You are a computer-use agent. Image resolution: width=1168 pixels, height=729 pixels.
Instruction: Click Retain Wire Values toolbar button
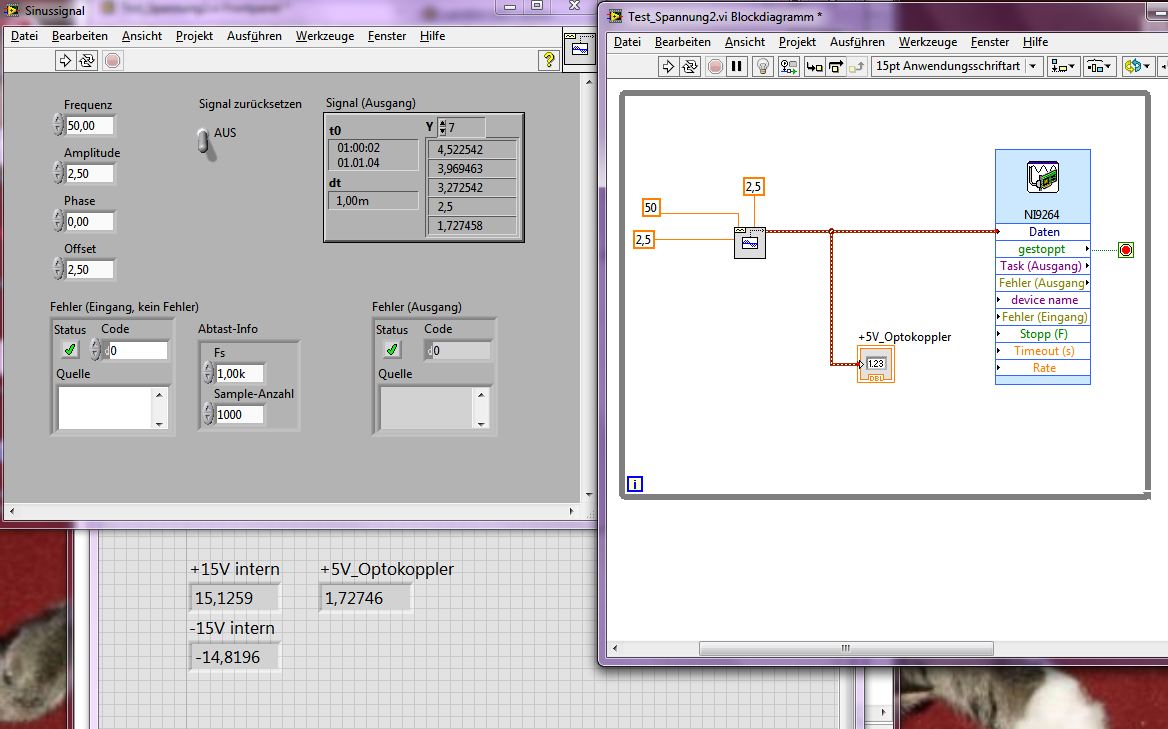click(x=789, y=67)
